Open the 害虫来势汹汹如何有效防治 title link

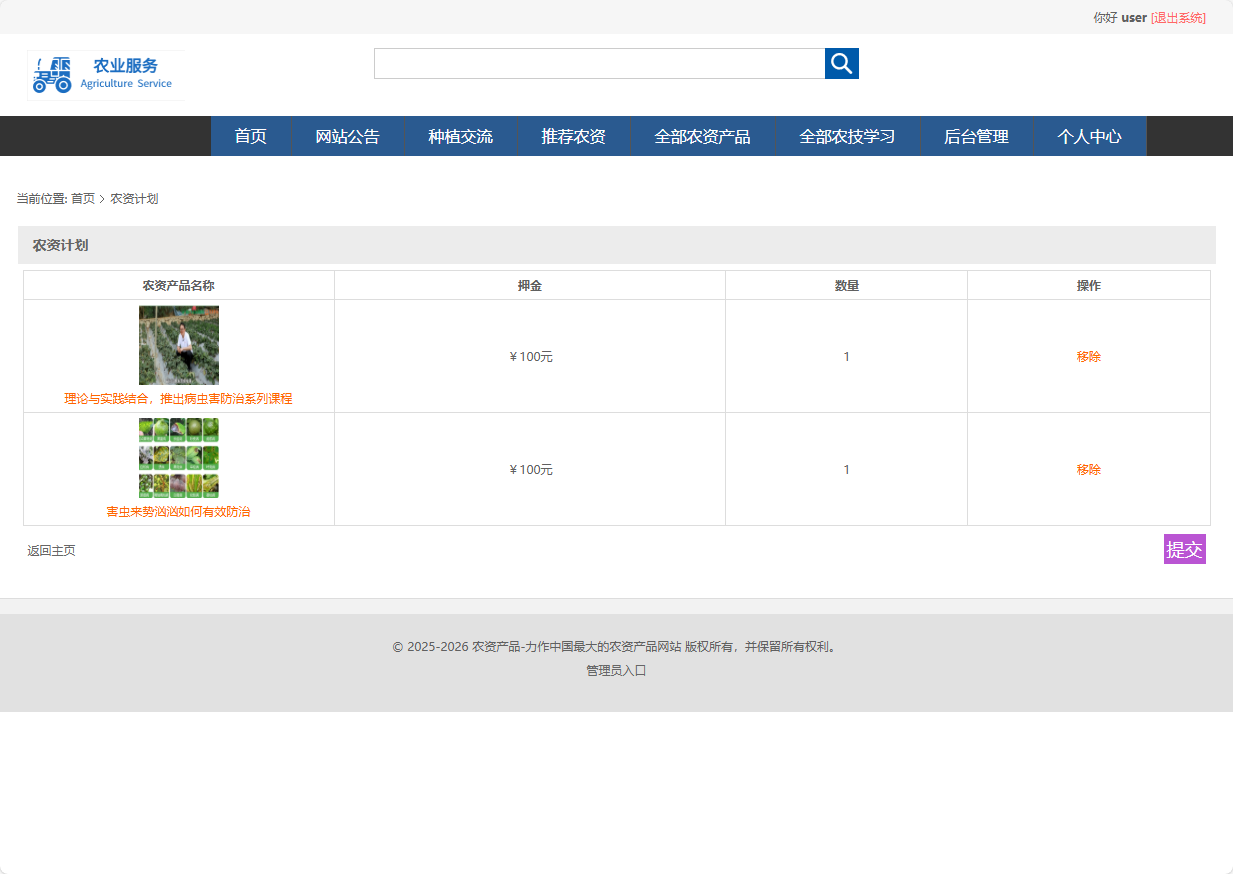[x=178, y=511]
